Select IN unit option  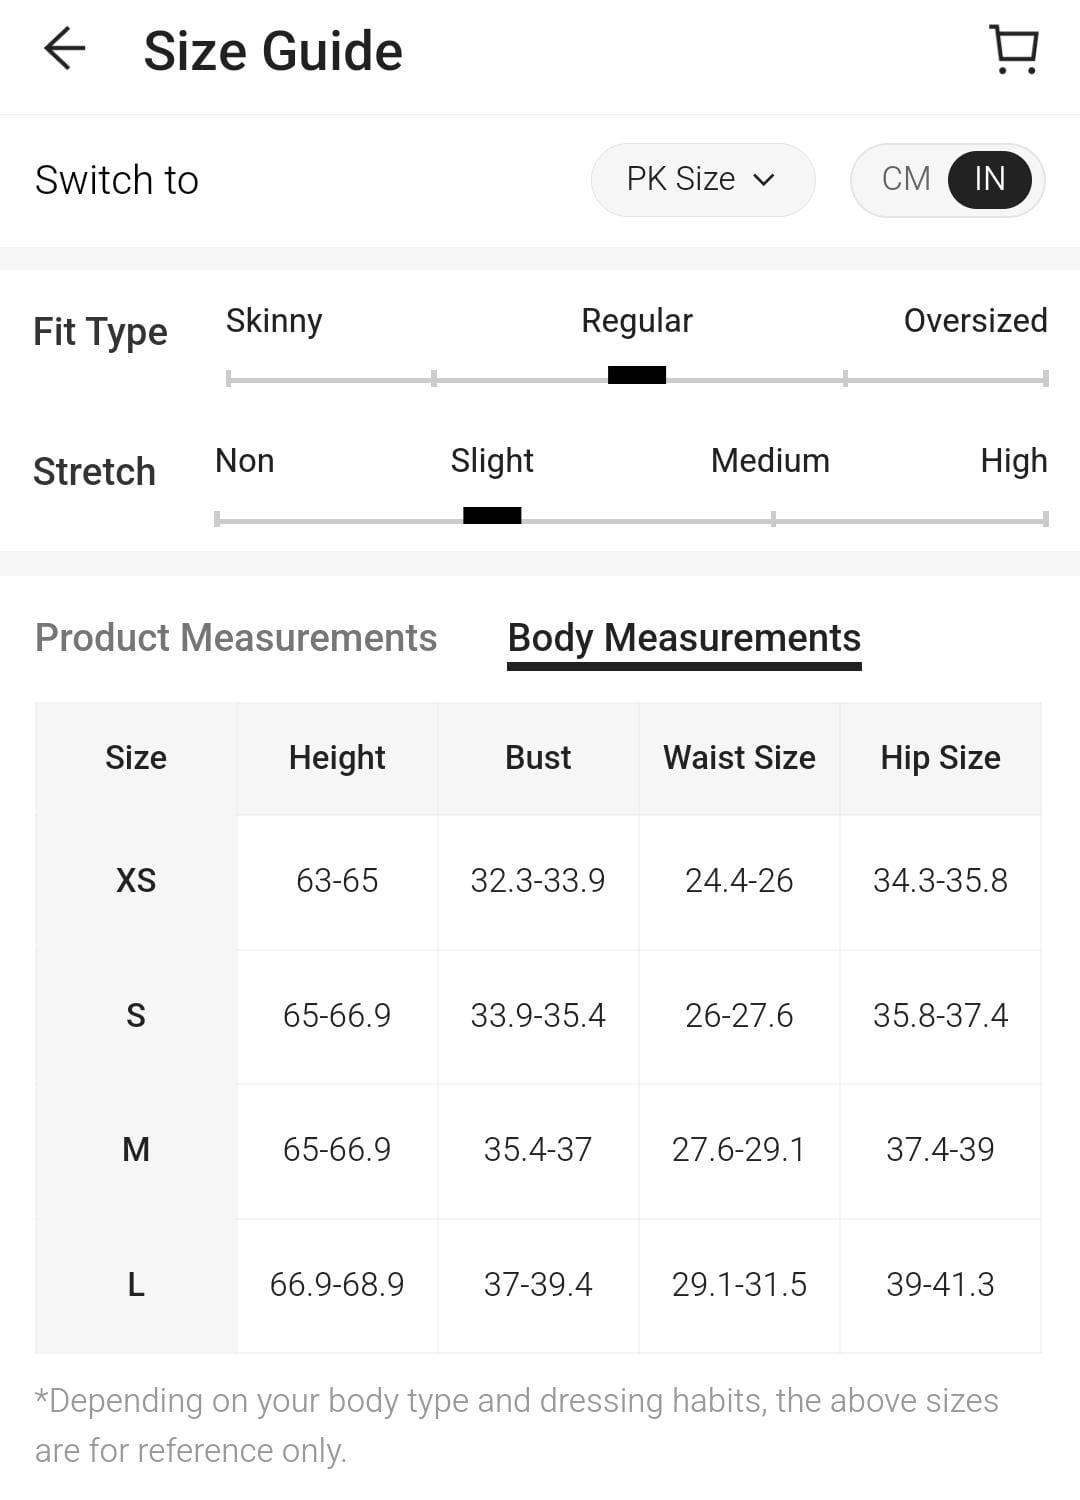[989, 179]
